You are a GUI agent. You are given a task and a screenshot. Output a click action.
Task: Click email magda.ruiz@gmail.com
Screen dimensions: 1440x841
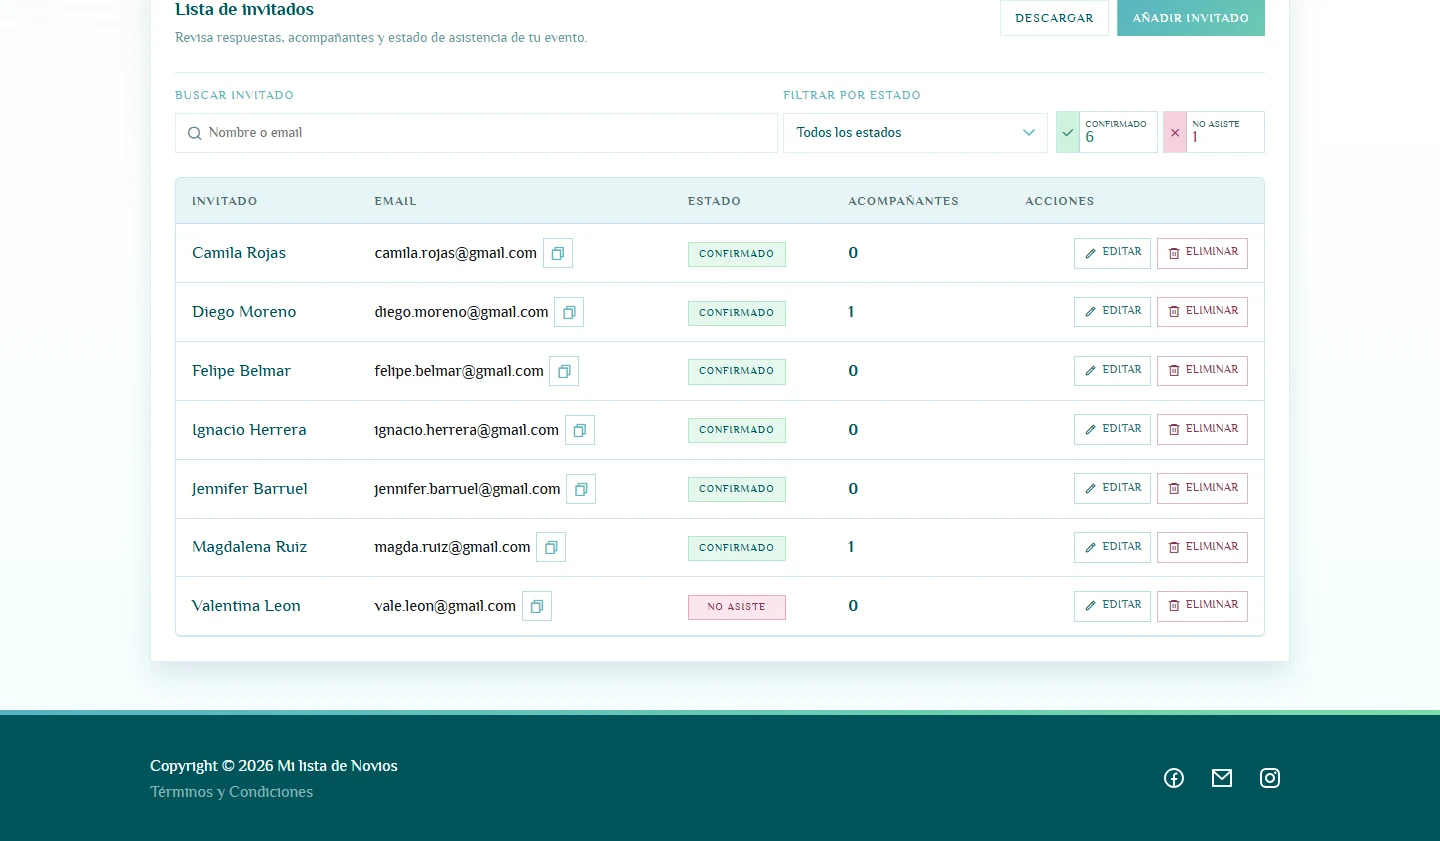pos(452,547)
